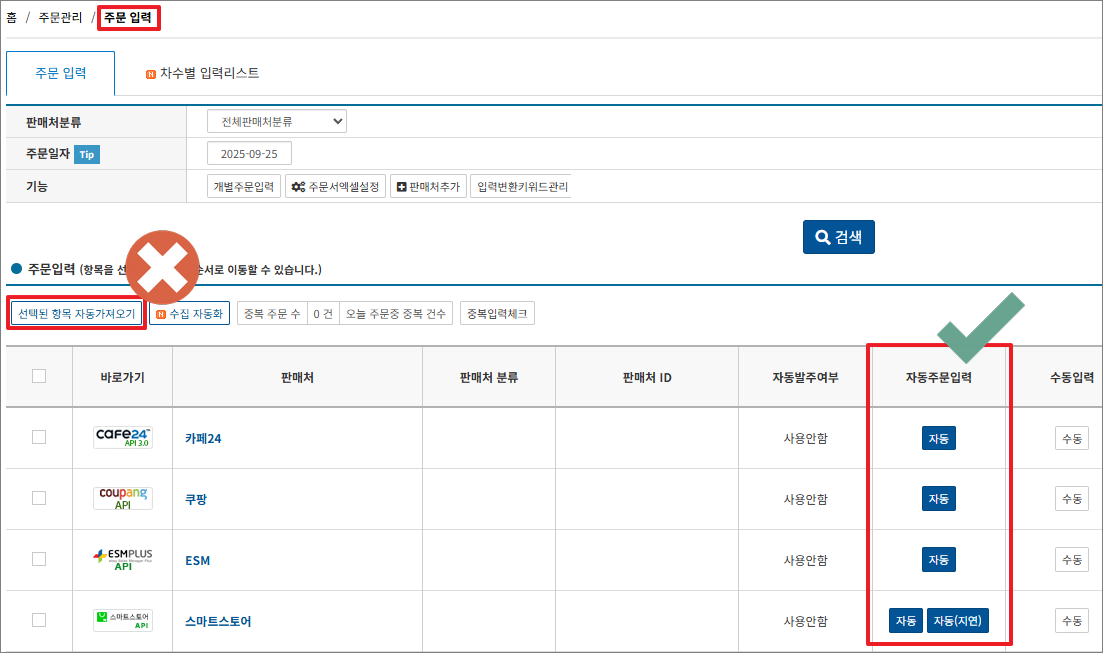
Task: Expand the 전체판매처분류 dropdown
Action: point(277,122)
